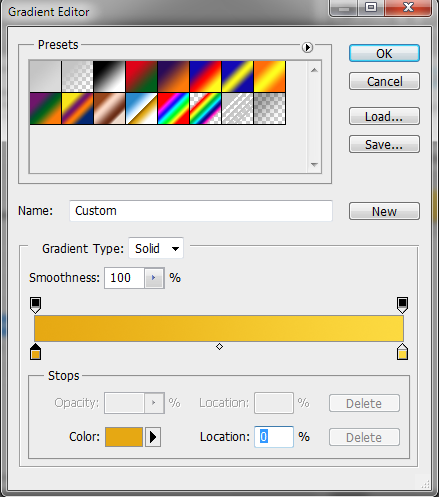Open the Gradient Type dropdown

pos(156,248)
